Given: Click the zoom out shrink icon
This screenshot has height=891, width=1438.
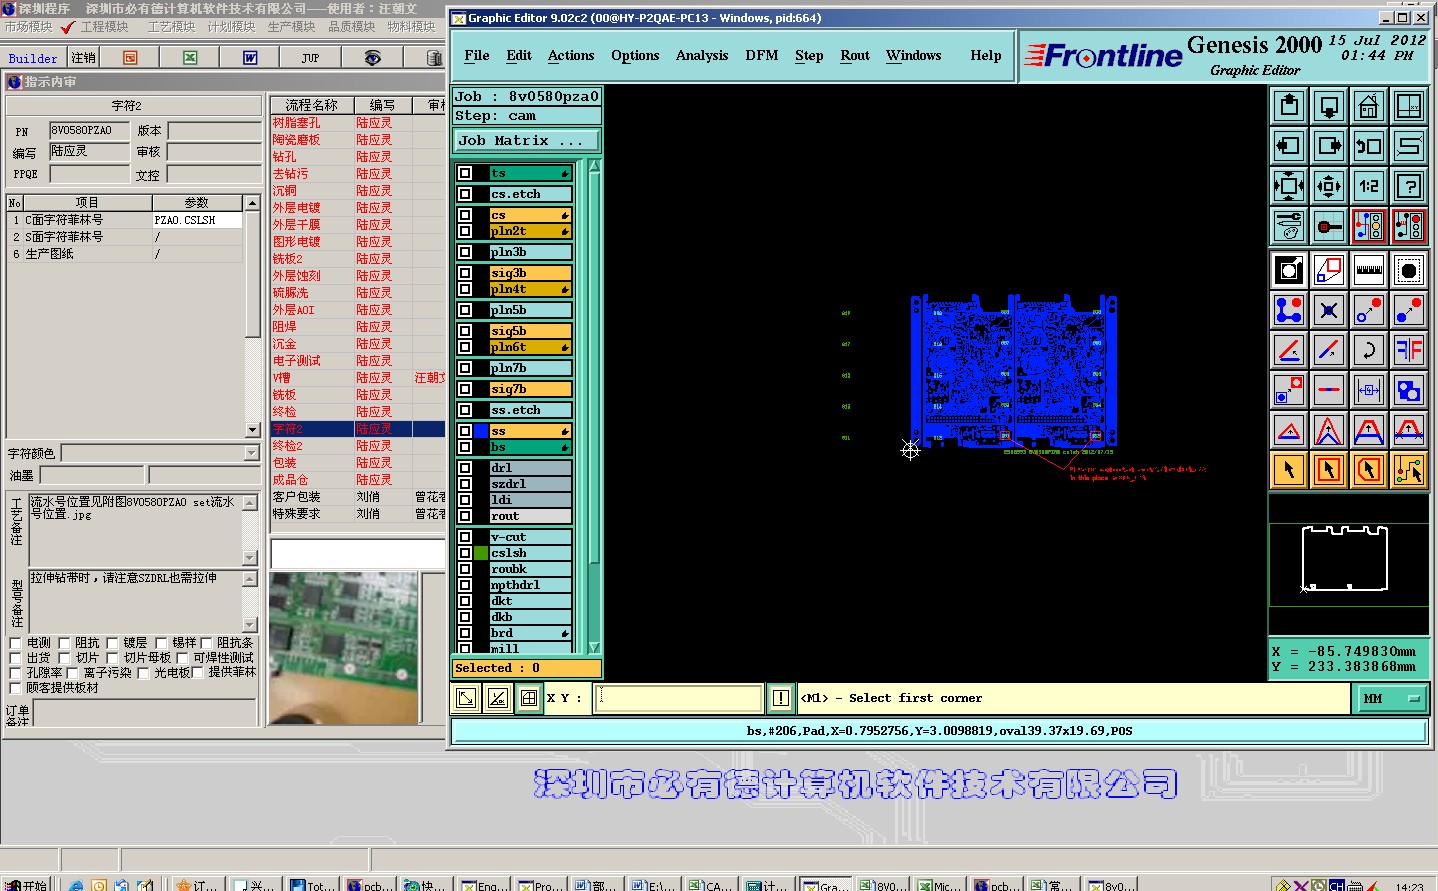Looking at the screenshot, I should tap(1329, 186).
